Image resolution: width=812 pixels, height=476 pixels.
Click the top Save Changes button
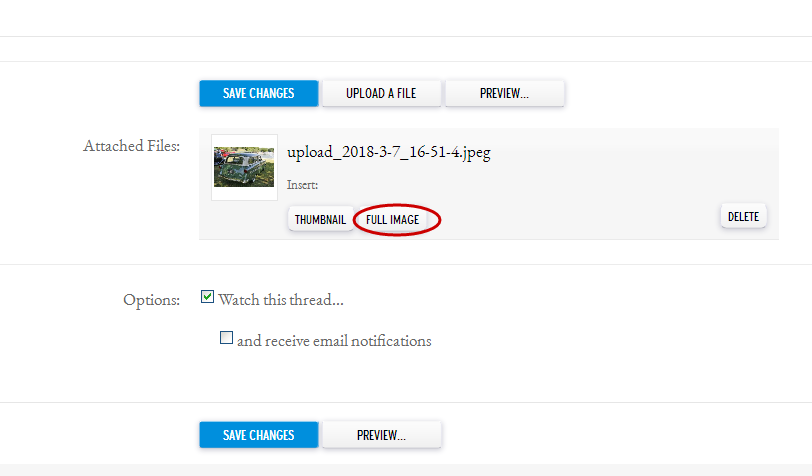258,93
